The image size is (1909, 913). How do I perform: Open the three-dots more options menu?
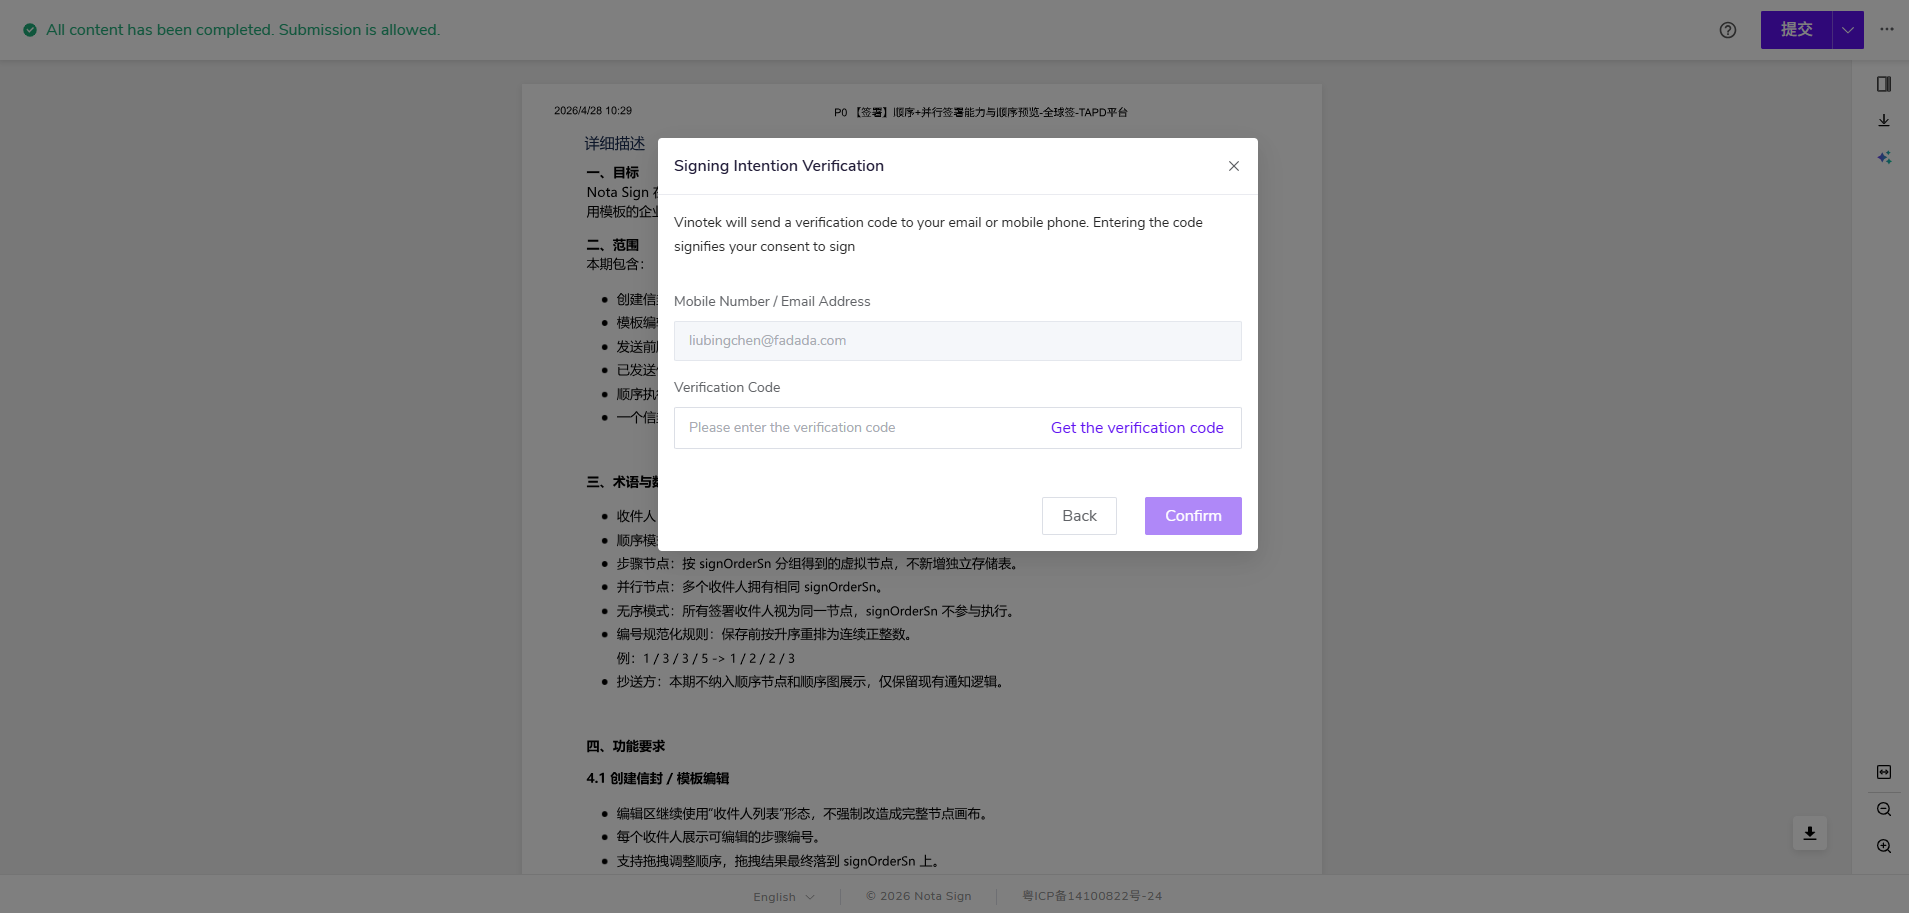pos(1886,29)
